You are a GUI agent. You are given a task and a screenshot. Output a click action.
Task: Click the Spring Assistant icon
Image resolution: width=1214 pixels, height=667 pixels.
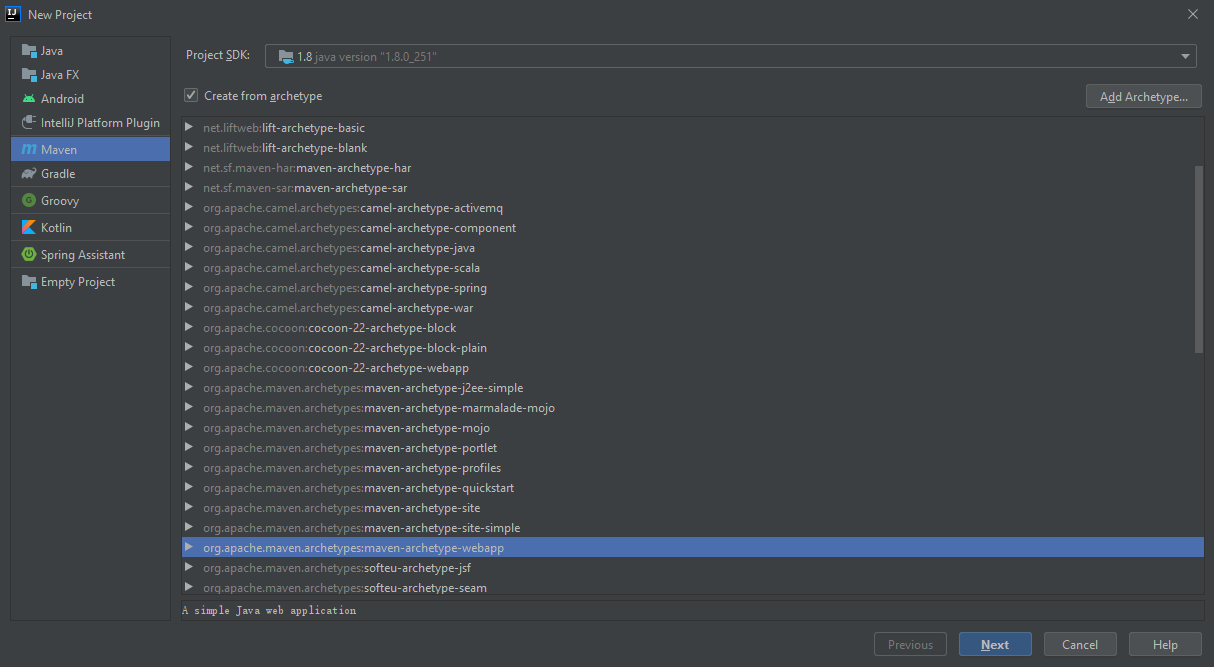click(x=28, y=254)
